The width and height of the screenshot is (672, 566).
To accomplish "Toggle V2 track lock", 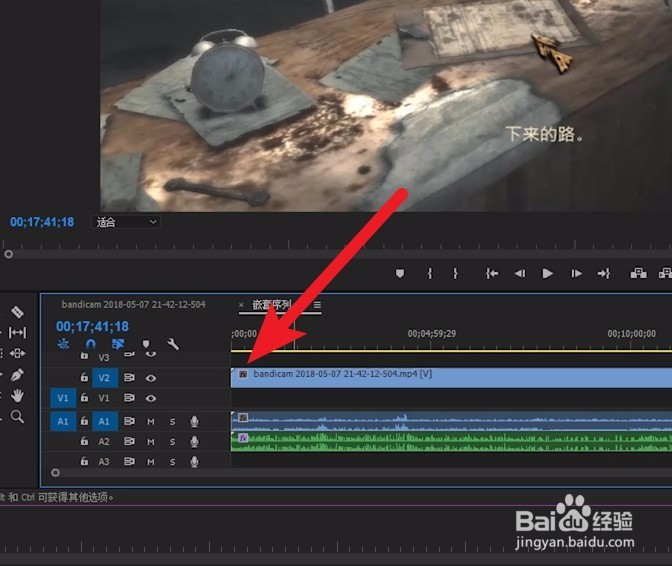I will [84, 377].
